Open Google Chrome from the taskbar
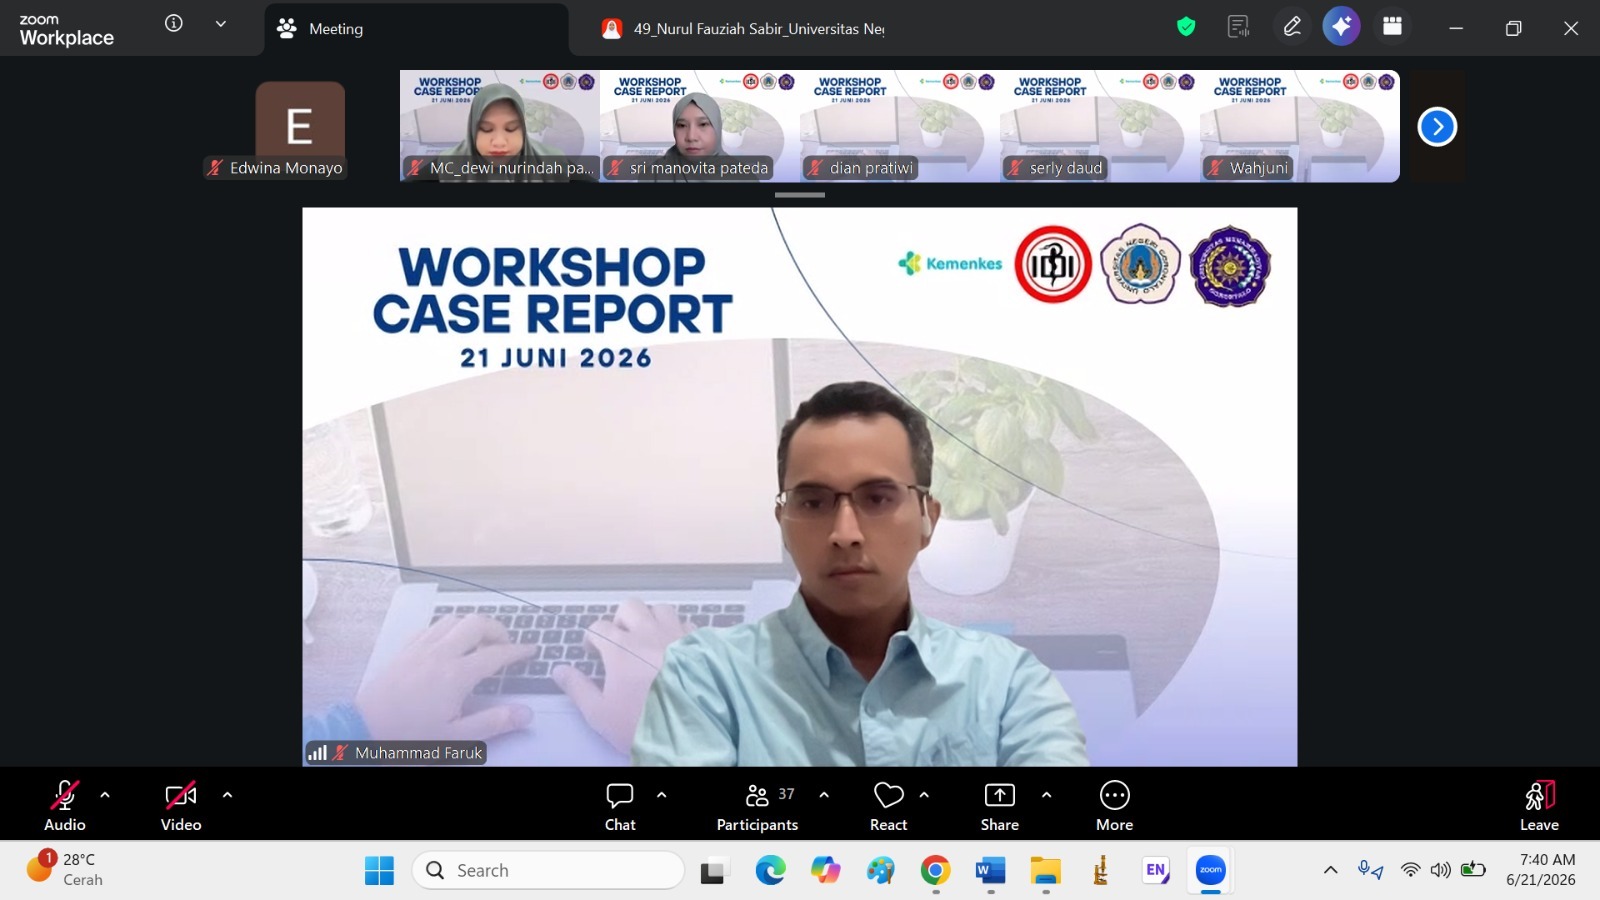The height and width of the screenshot is (900, 1600). click(935, 871)
